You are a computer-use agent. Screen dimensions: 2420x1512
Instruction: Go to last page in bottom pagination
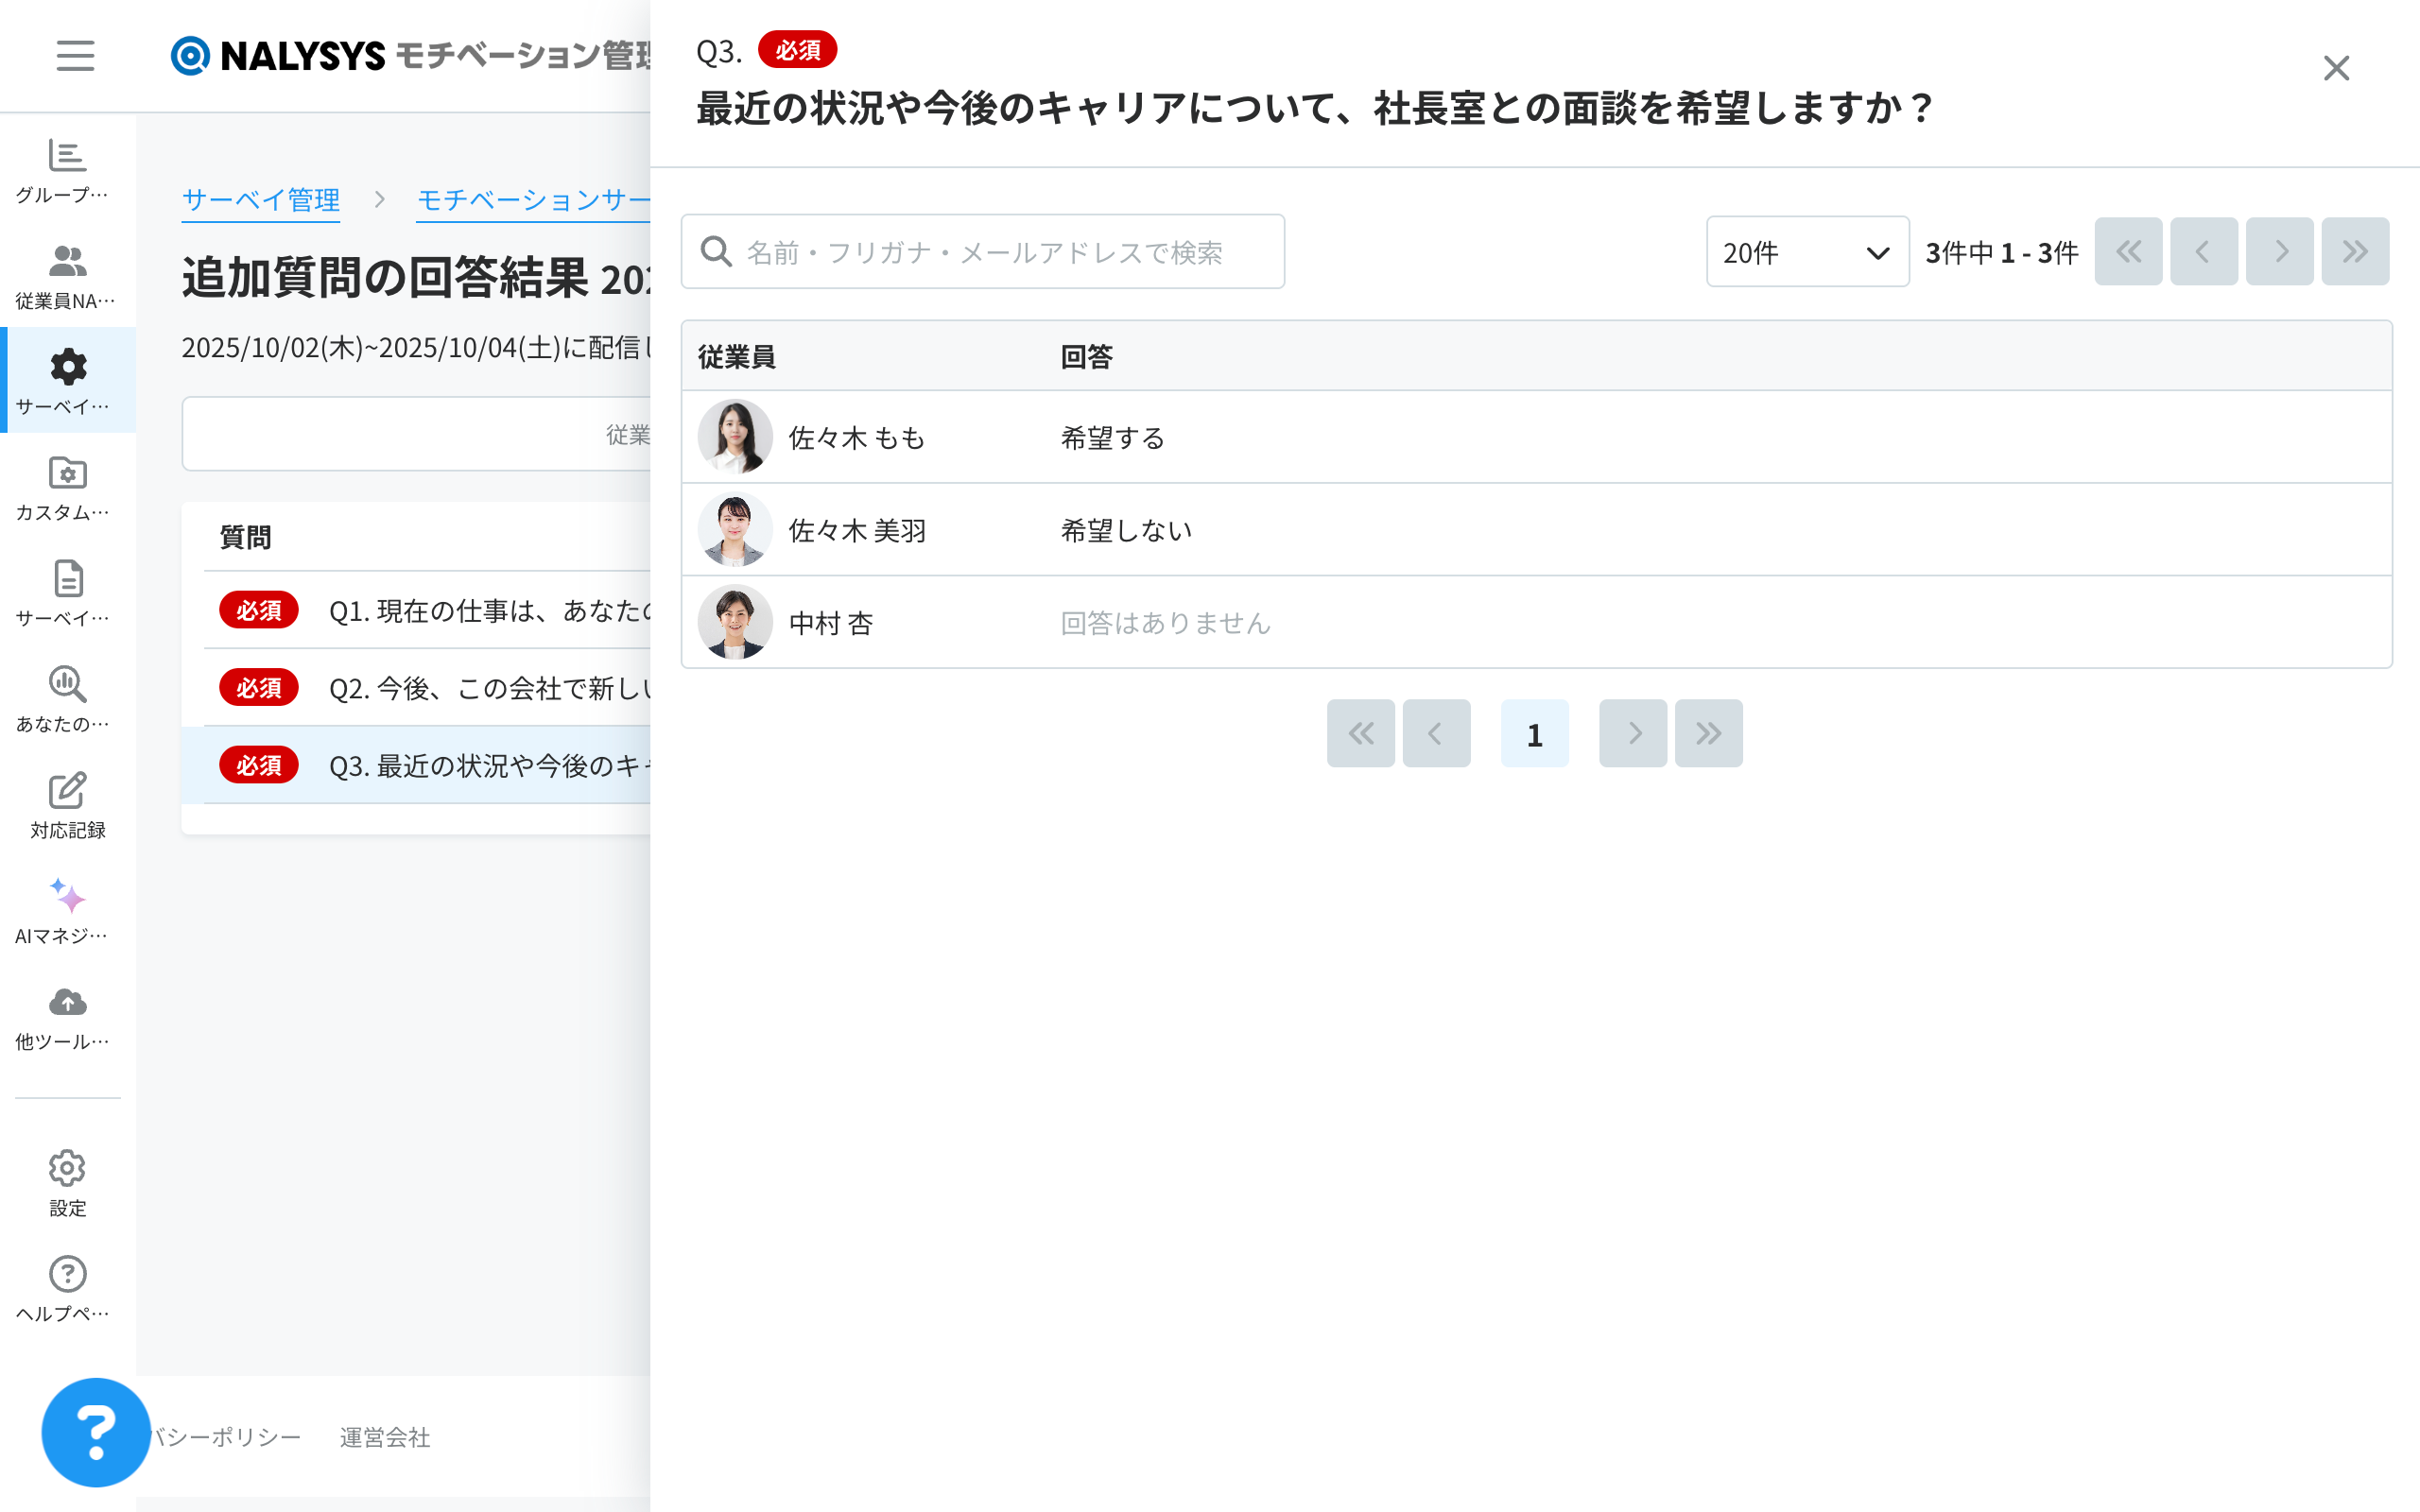click(1708, 734)
